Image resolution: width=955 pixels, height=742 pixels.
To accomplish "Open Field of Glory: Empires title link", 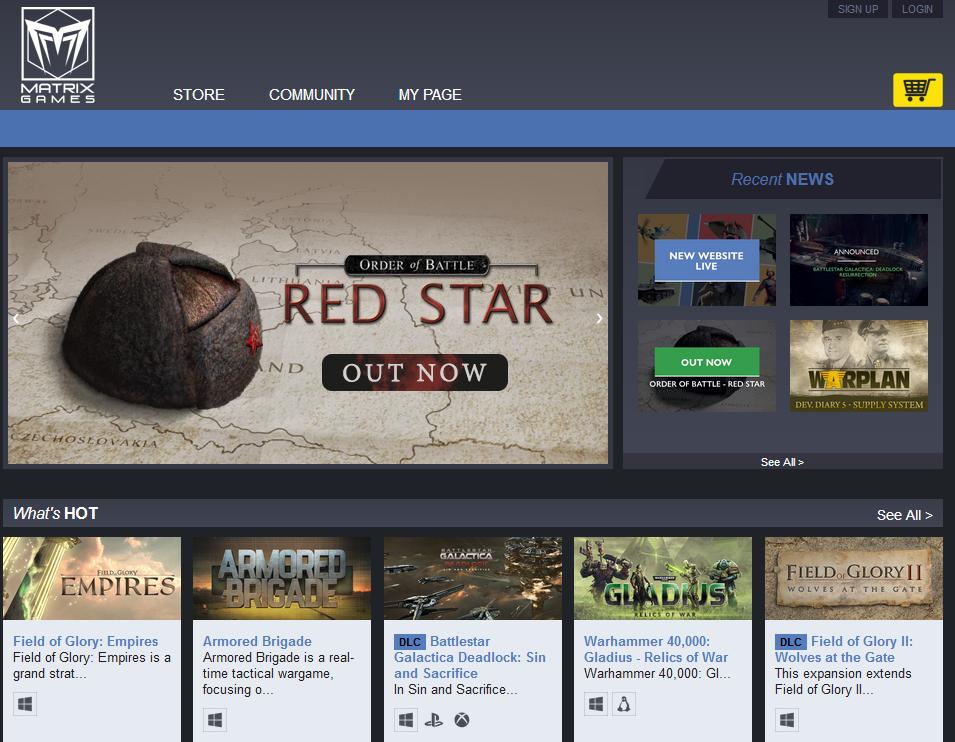I will [85, 641].
